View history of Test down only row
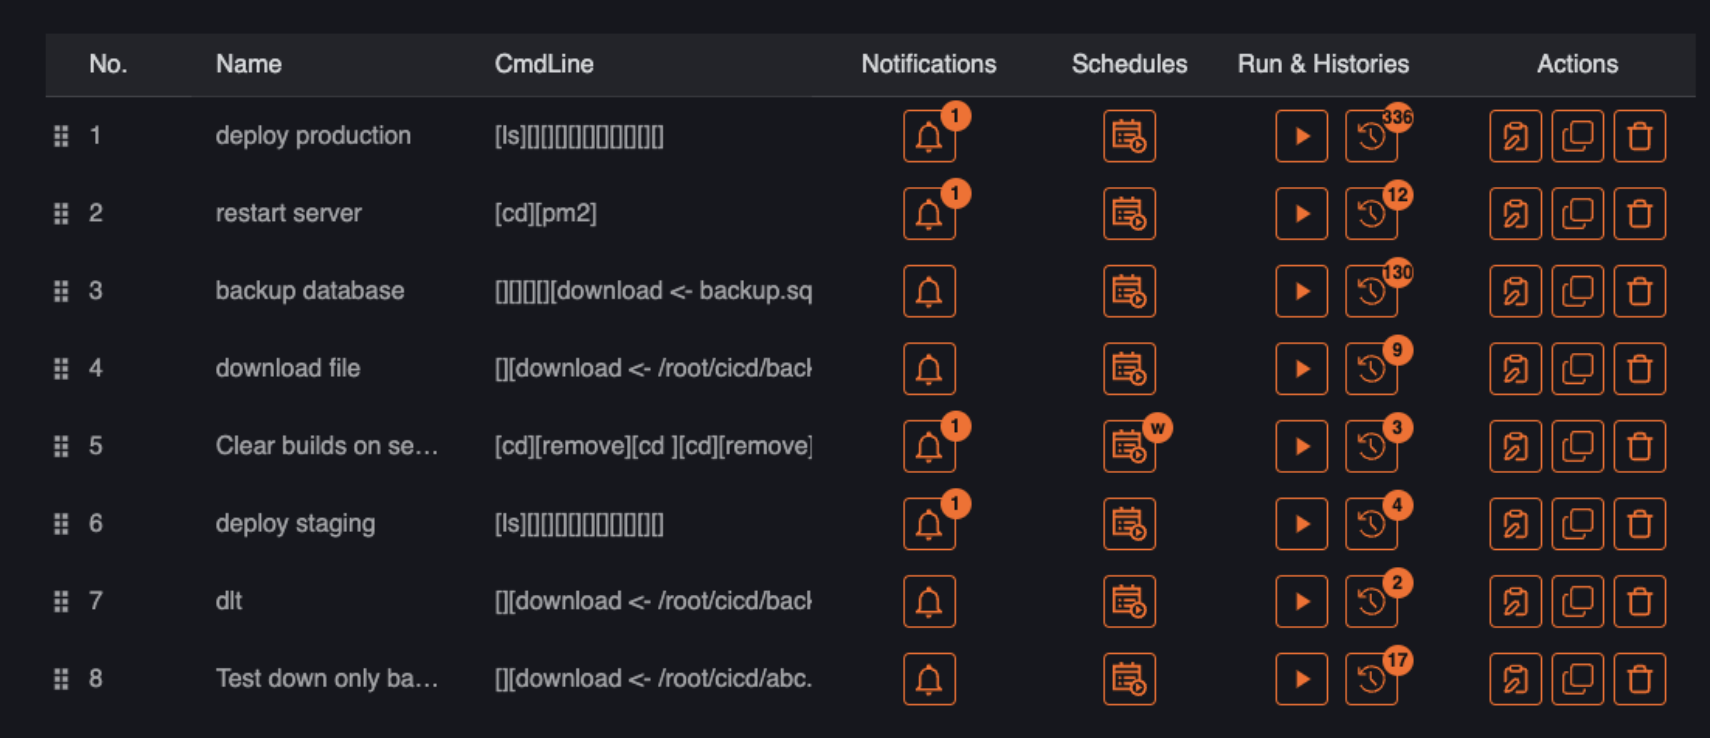This screenshot has height=738, width=1710. (x=1371, y=679)
